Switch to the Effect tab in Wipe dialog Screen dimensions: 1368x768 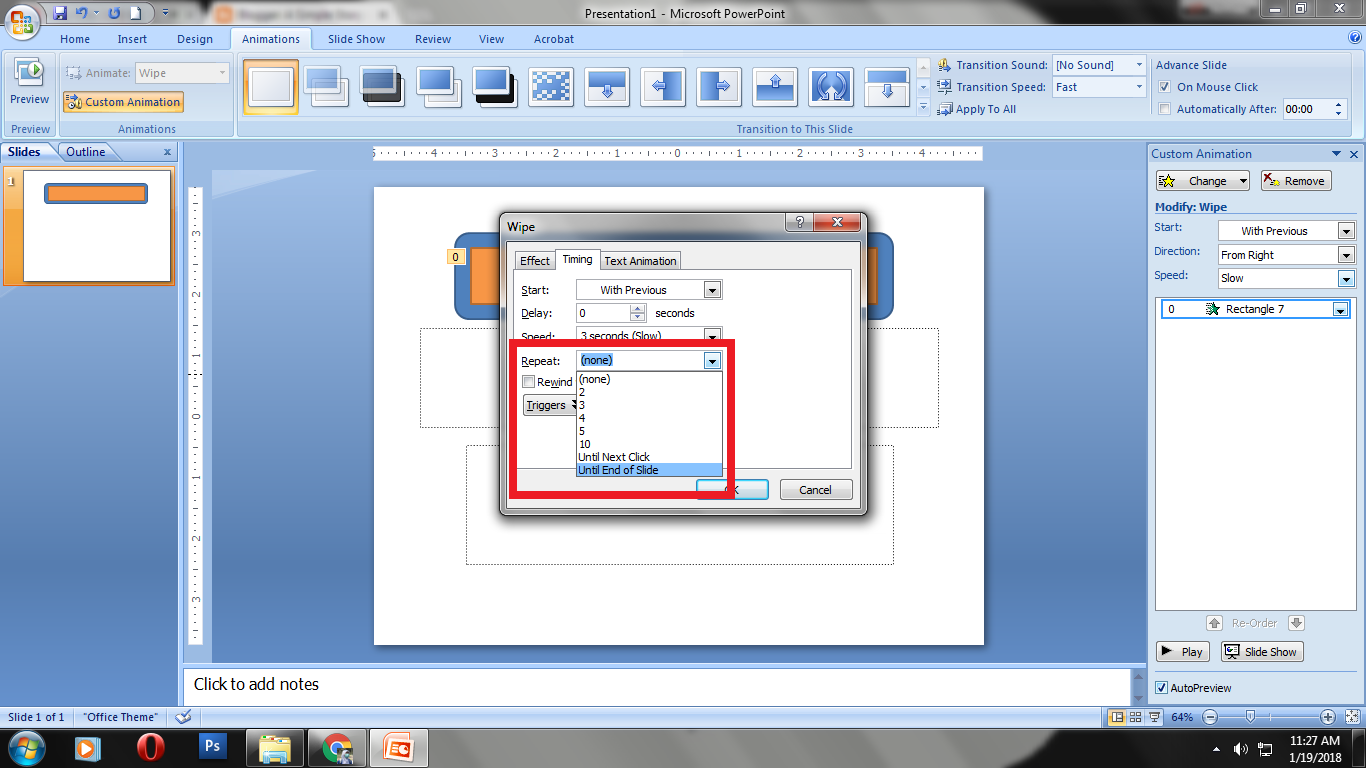[534, 260]
